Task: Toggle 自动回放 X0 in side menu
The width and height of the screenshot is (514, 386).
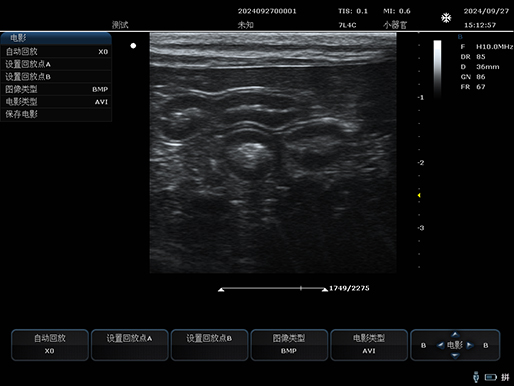Action: (56, 52)
